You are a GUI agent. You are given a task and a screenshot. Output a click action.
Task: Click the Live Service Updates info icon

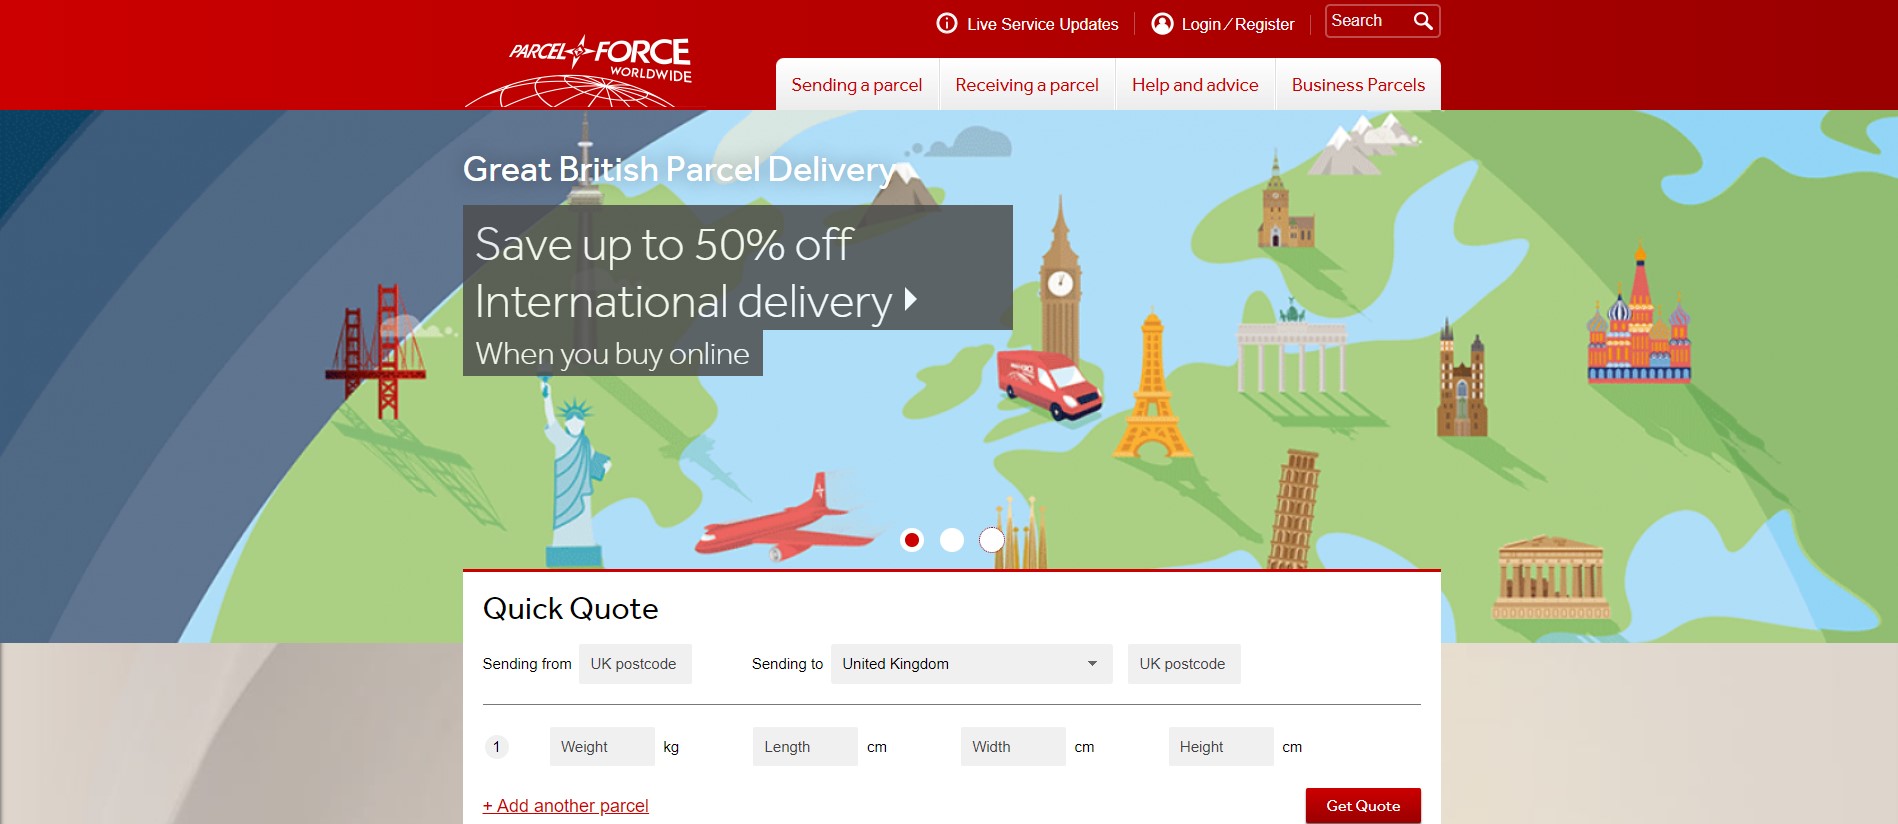(946, 23)
